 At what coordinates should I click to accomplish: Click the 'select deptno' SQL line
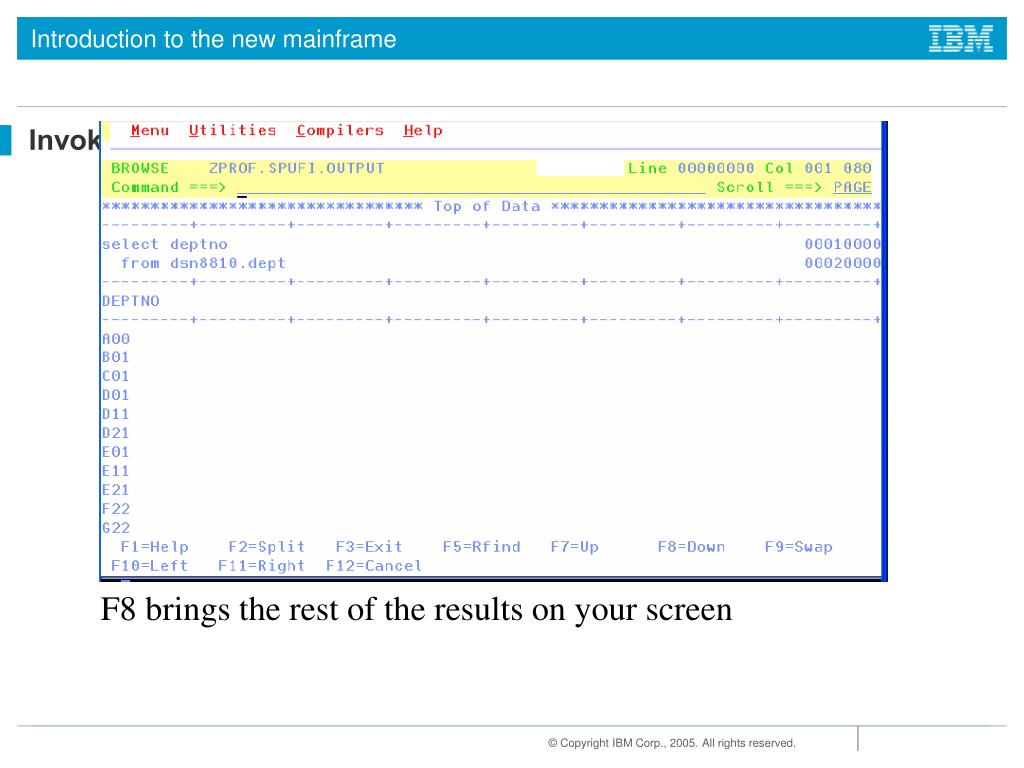(x=165, y=244)
